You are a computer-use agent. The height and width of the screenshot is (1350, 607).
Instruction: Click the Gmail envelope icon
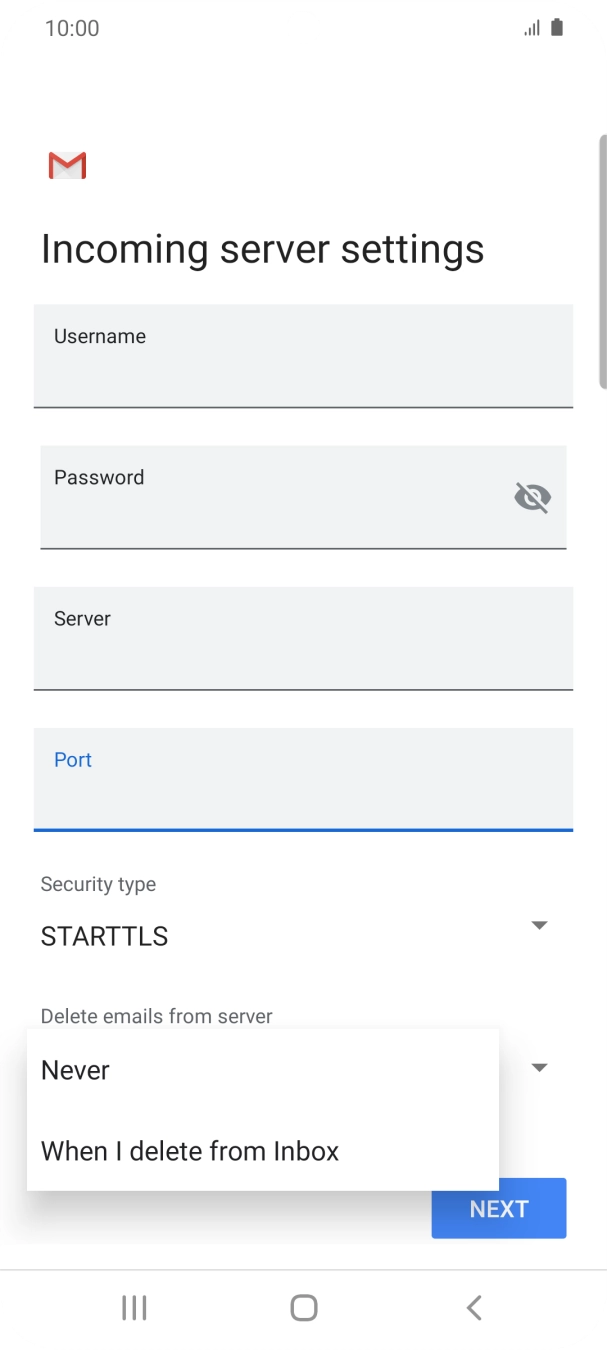click(x=66, y=164)
